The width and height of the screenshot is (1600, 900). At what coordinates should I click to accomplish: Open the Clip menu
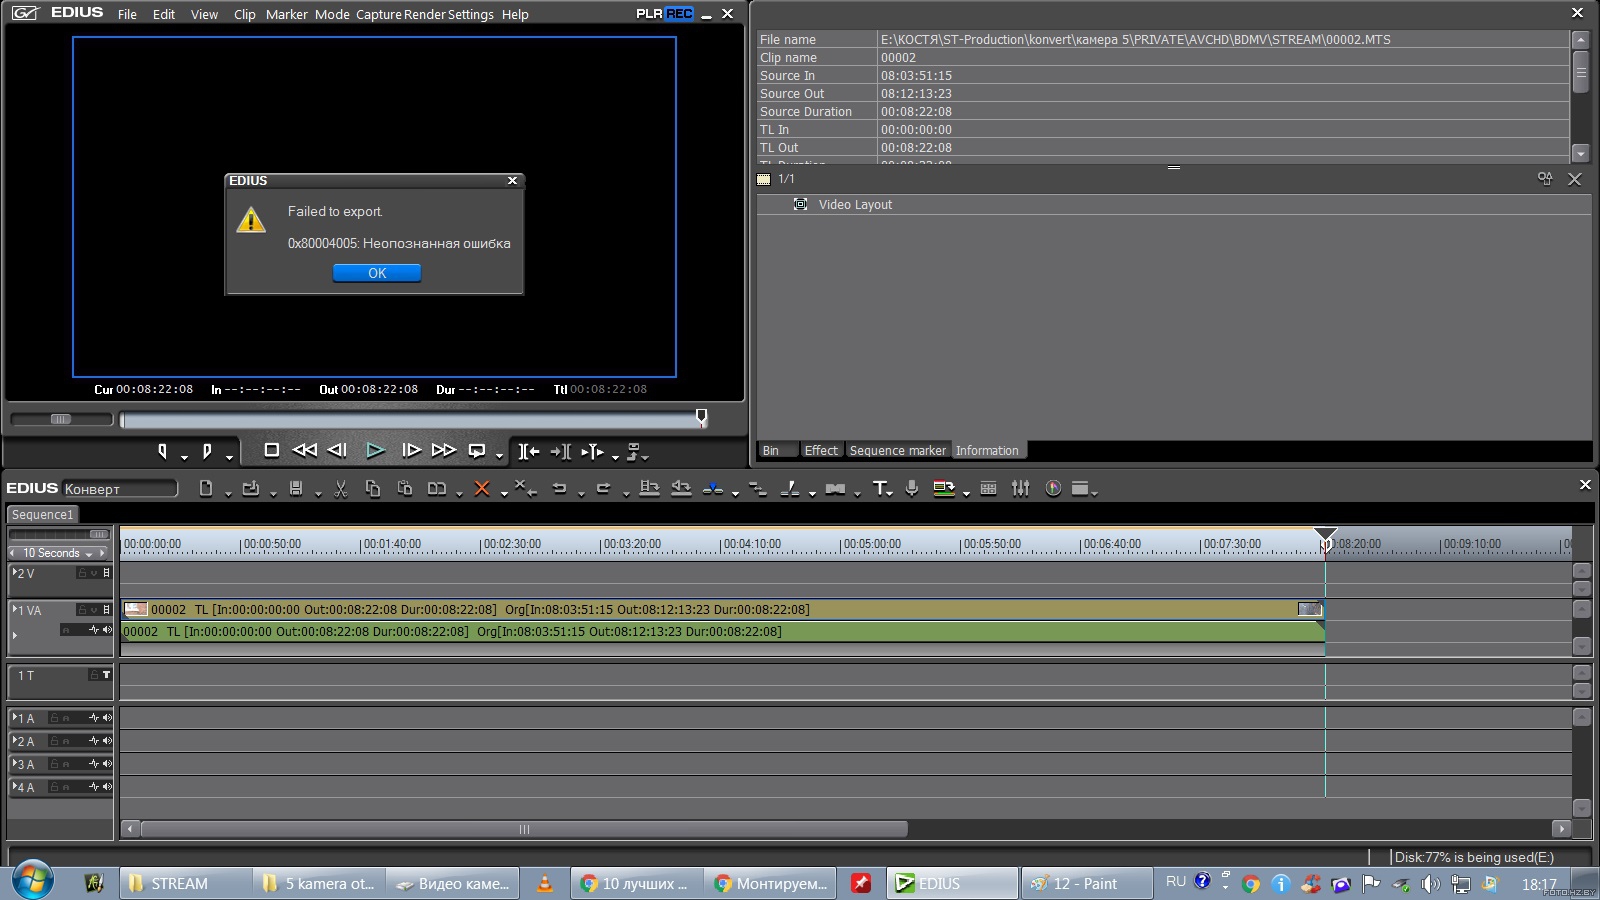tap(244, 14)
